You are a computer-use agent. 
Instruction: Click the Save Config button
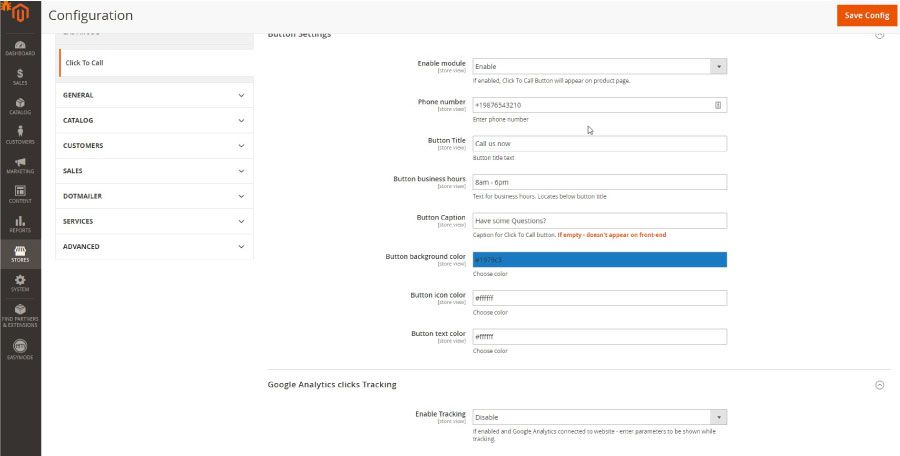(866, 15)
